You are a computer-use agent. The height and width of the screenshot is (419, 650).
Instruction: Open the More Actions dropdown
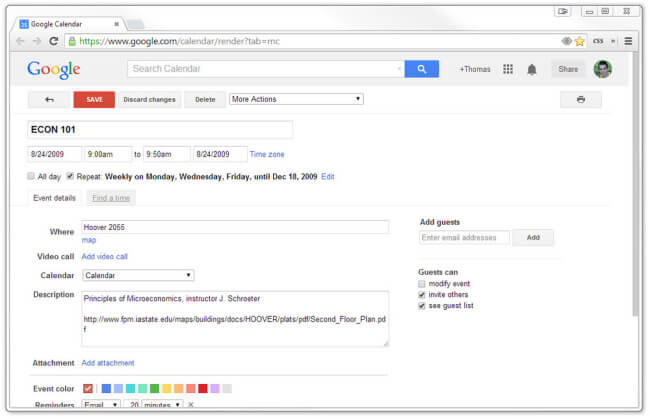[x=296, y=99]
